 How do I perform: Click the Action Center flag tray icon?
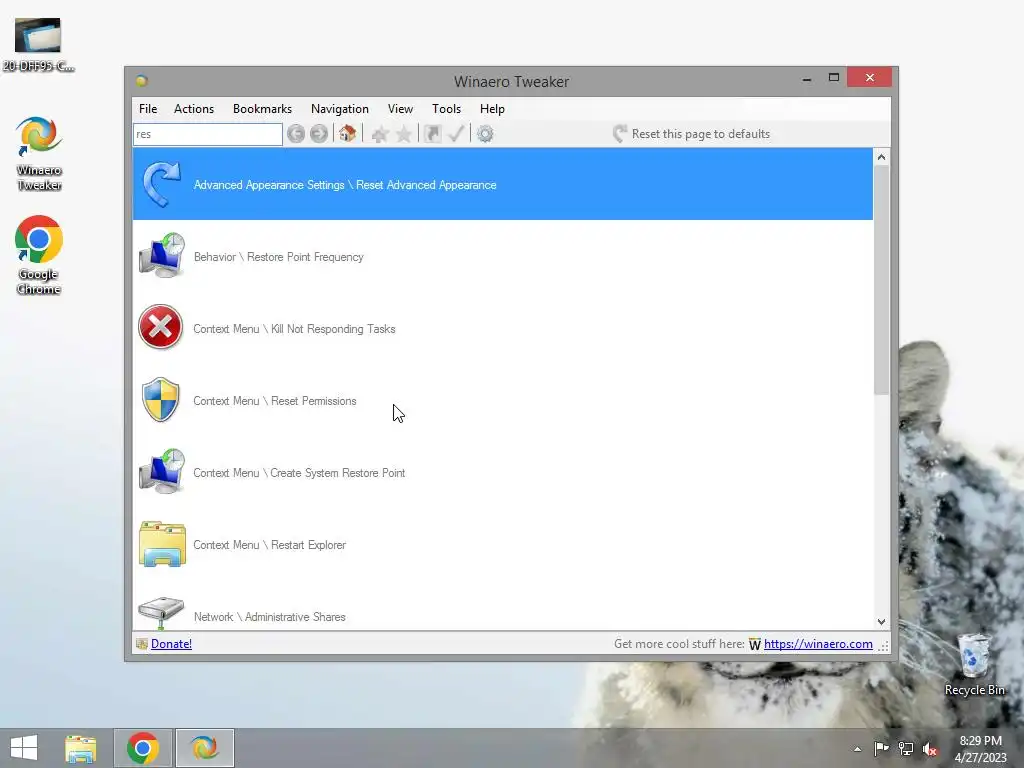pos(881,748)
